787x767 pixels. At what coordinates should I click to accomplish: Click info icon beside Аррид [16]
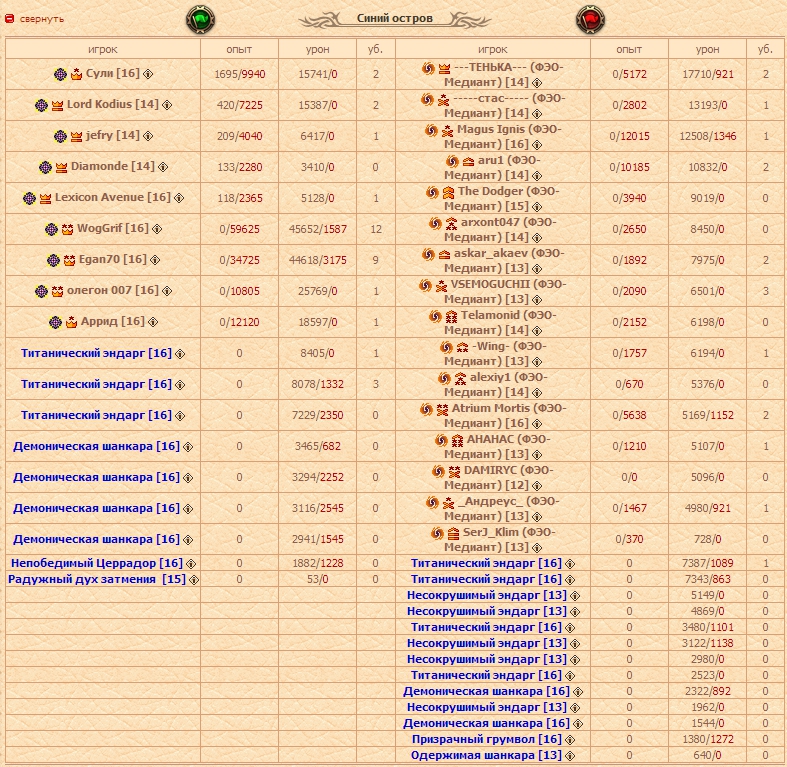(x=153, y=322)
